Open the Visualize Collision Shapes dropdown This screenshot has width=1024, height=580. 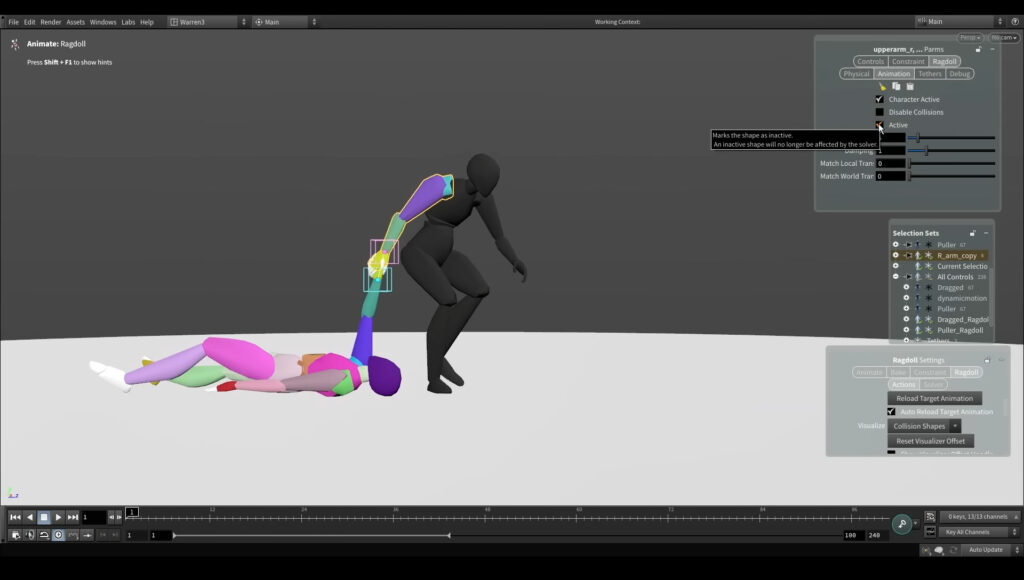pyautogui.click(x=924, y=426)
